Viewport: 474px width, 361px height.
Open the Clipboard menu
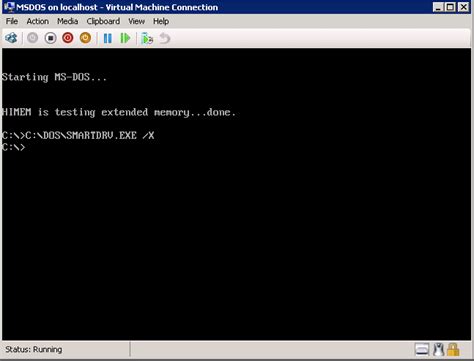tap(103, 21)
